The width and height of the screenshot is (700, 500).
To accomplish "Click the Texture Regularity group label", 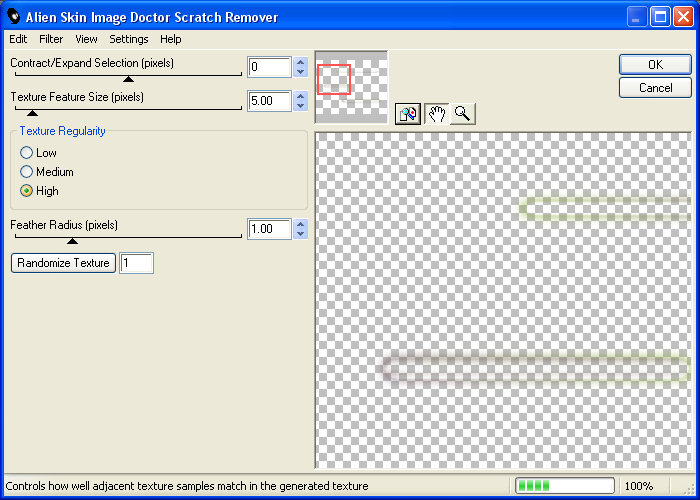I will coord(62,131).
